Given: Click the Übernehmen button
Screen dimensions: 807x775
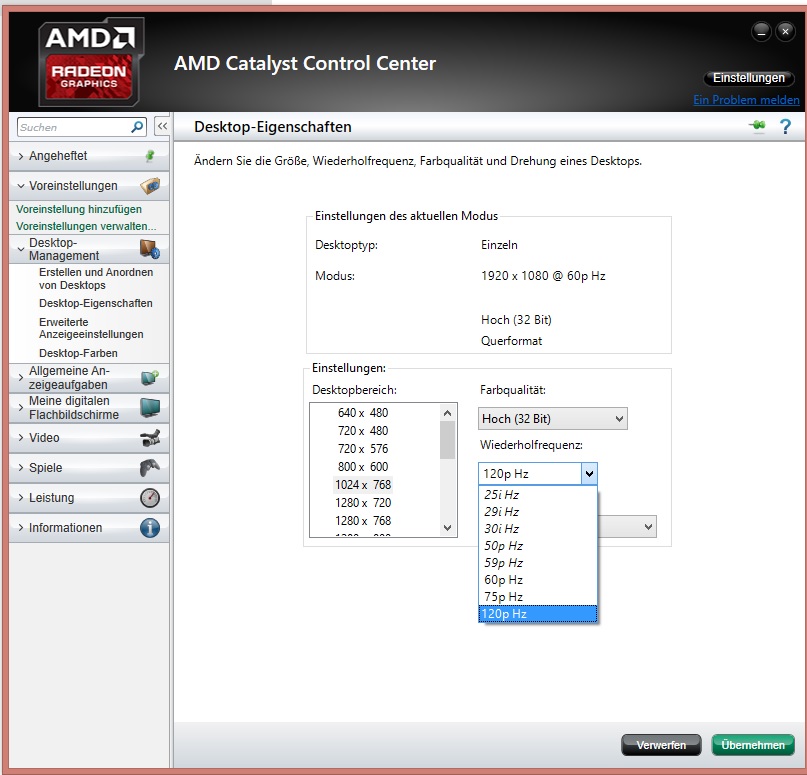Looking at the screenshot, I should tap(753, 745).
